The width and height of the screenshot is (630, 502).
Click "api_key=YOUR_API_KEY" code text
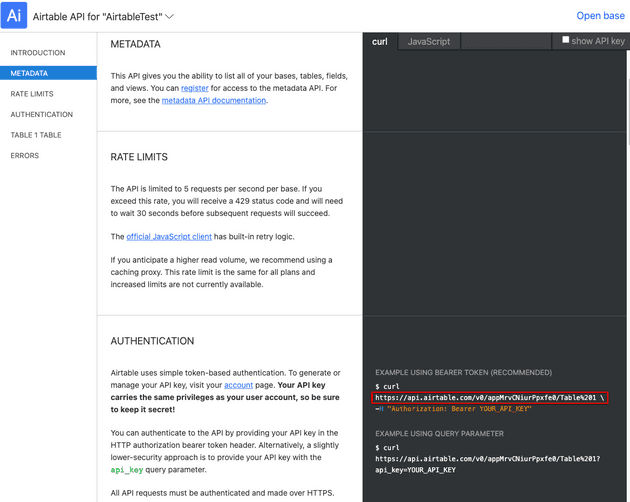(415, 470)
